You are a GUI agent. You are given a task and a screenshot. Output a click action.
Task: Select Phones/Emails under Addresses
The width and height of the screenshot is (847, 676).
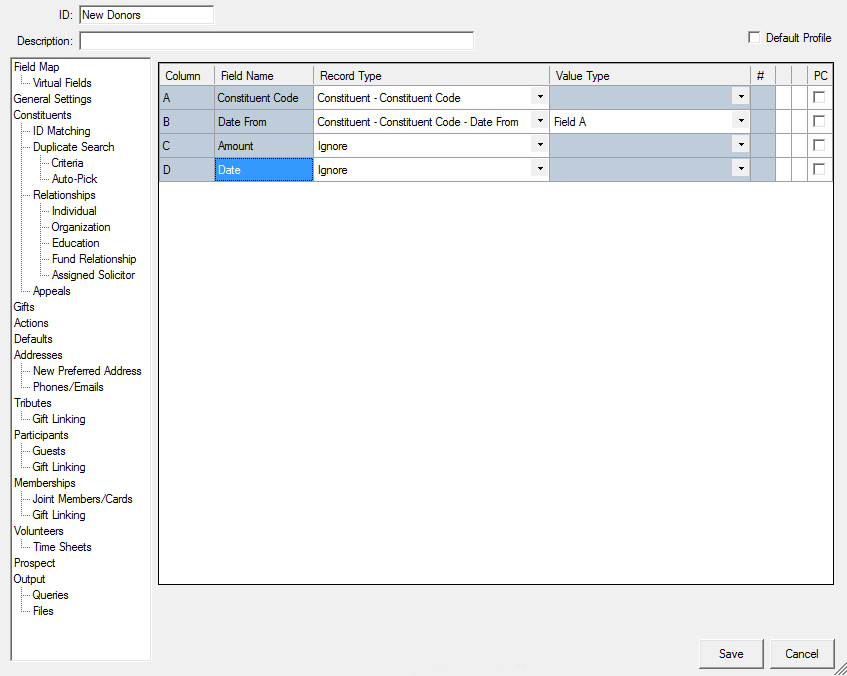(x=68, y=387)
